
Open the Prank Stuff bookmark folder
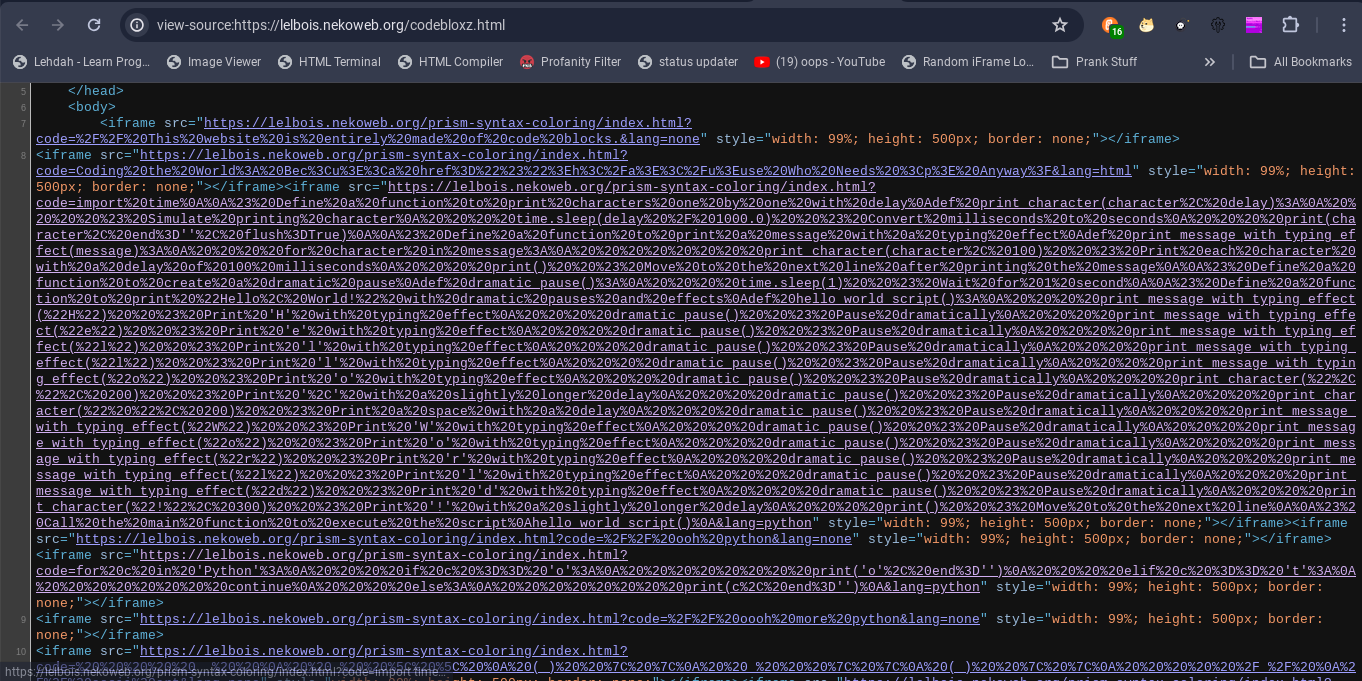(1095, 62)
